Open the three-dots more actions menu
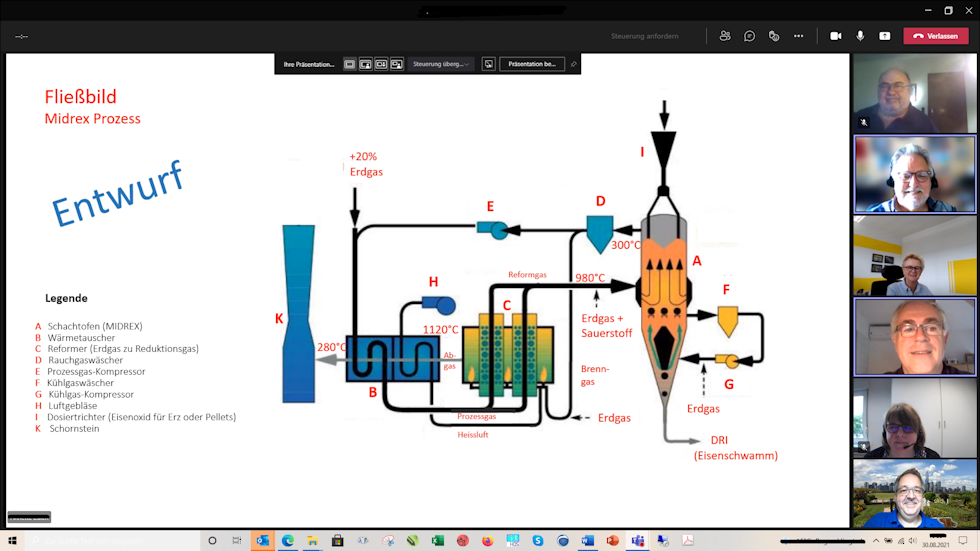 (x=799, y=36)
